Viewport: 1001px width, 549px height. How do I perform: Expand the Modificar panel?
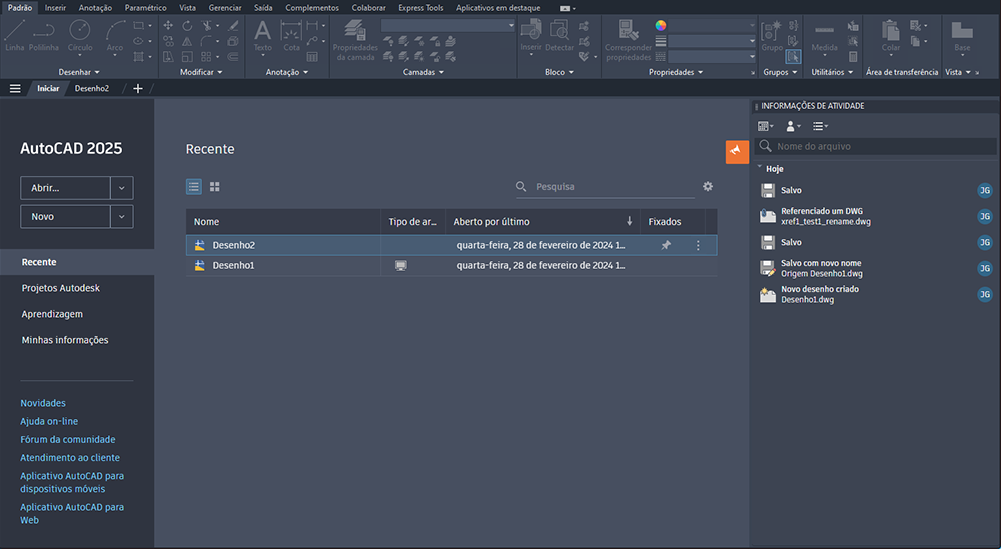(201, 72)
